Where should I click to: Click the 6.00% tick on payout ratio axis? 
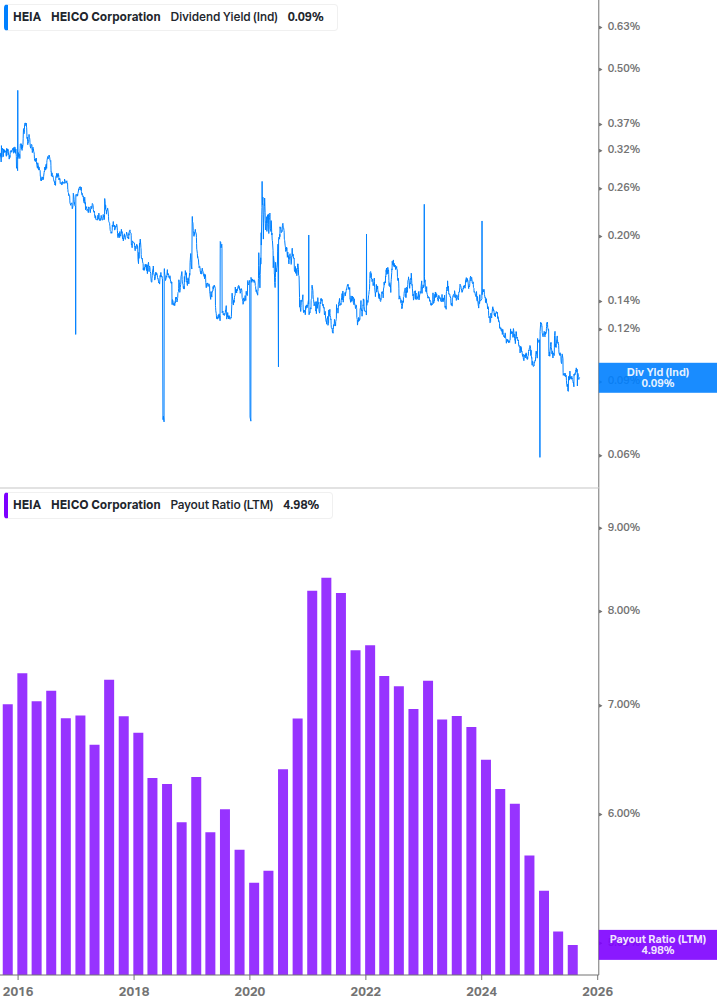click(623, 813)
